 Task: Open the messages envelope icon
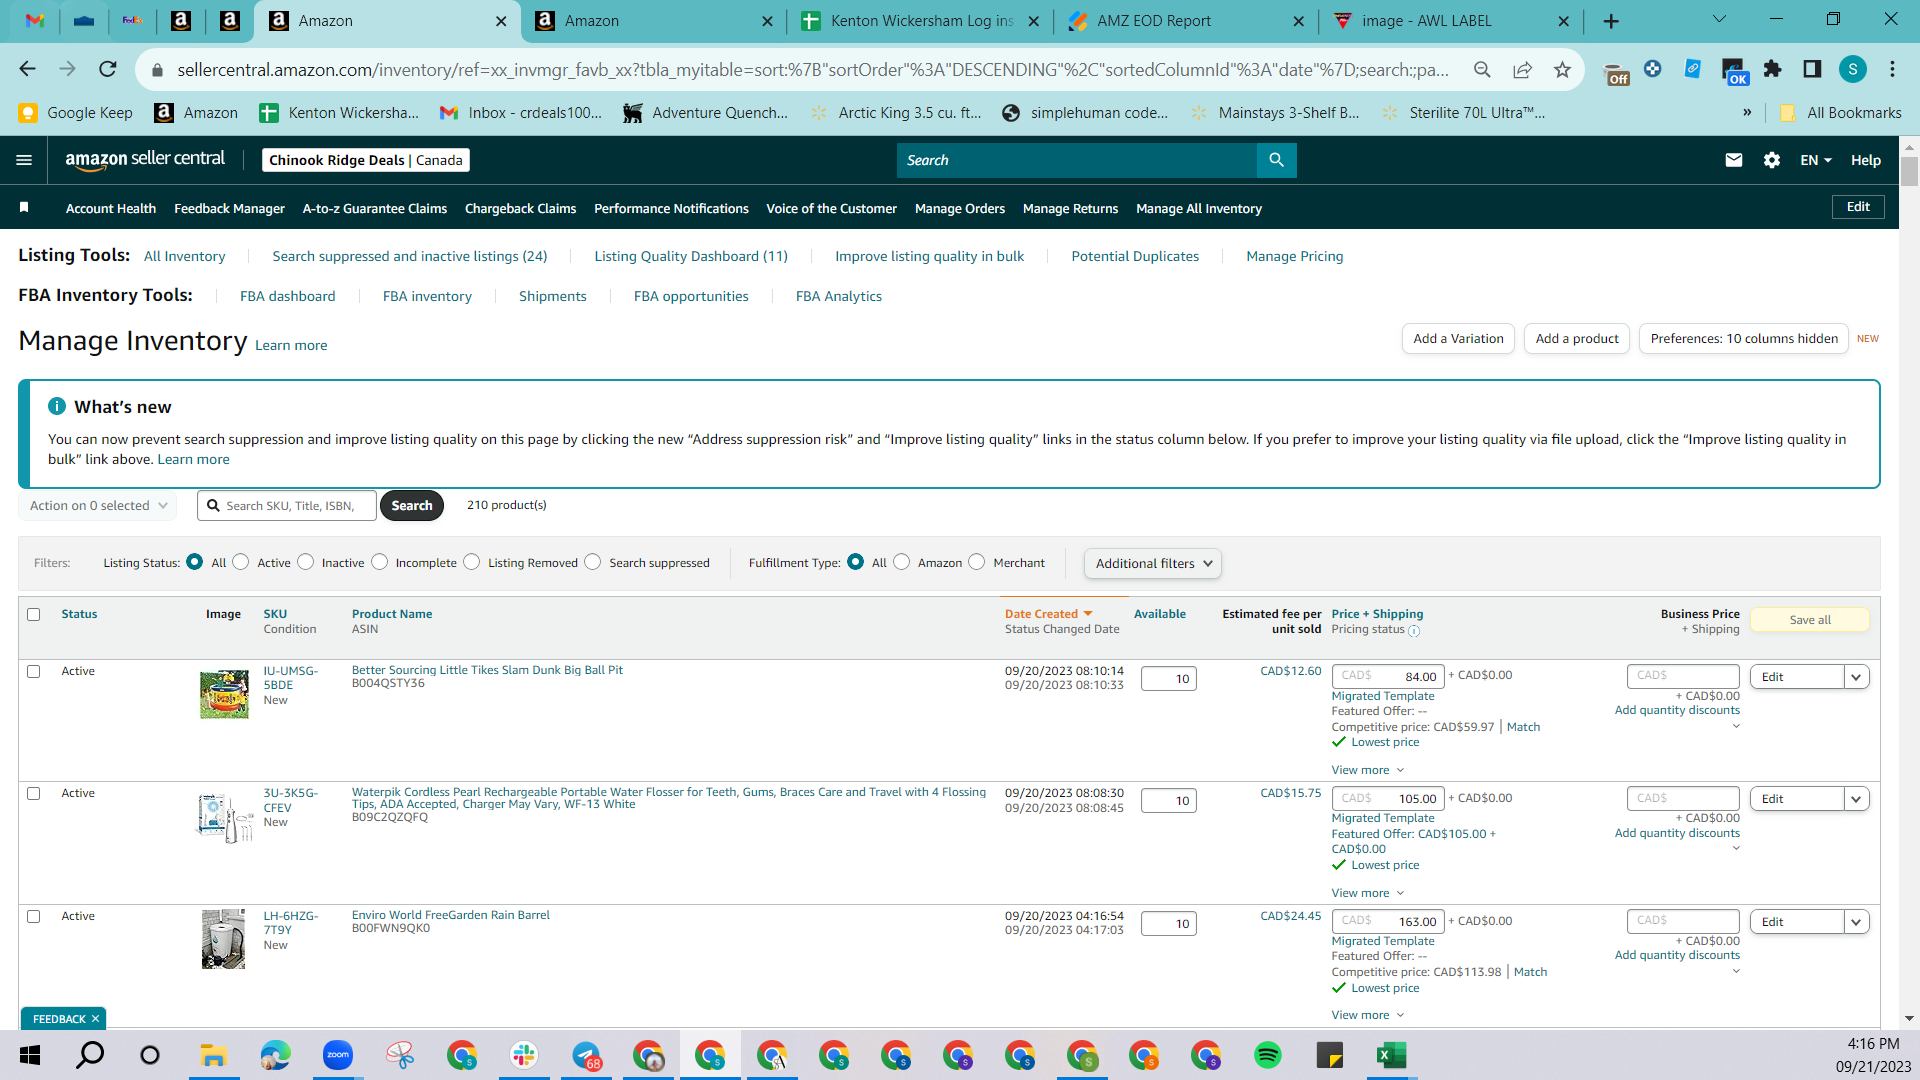[x=1734, y=160]
